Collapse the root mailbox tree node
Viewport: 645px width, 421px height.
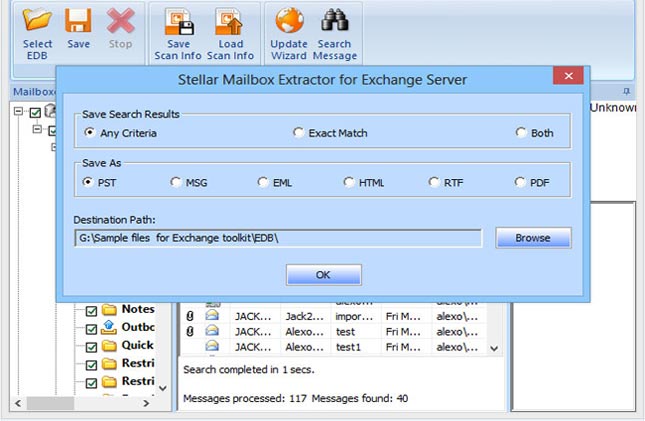click(18, 111)
